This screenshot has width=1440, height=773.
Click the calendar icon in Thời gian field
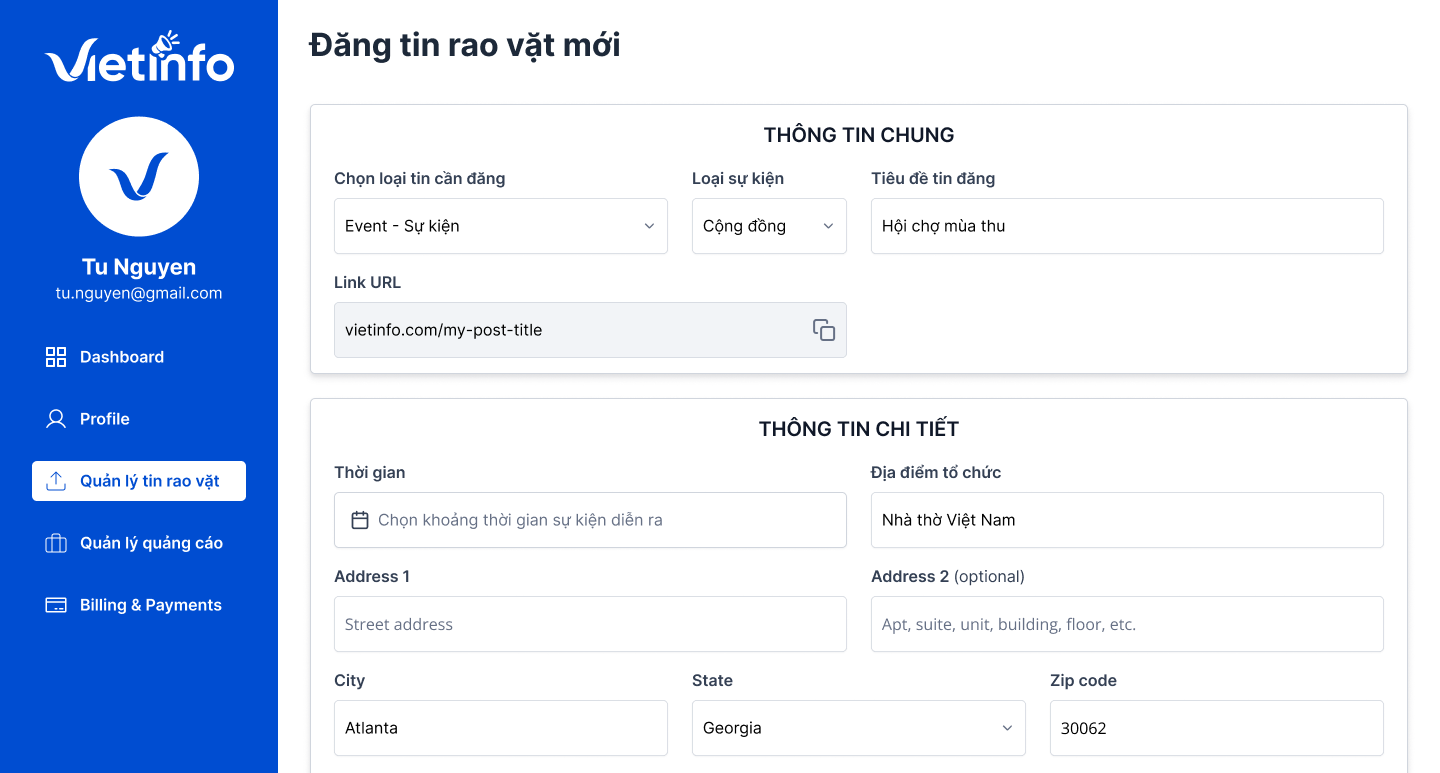360,520
